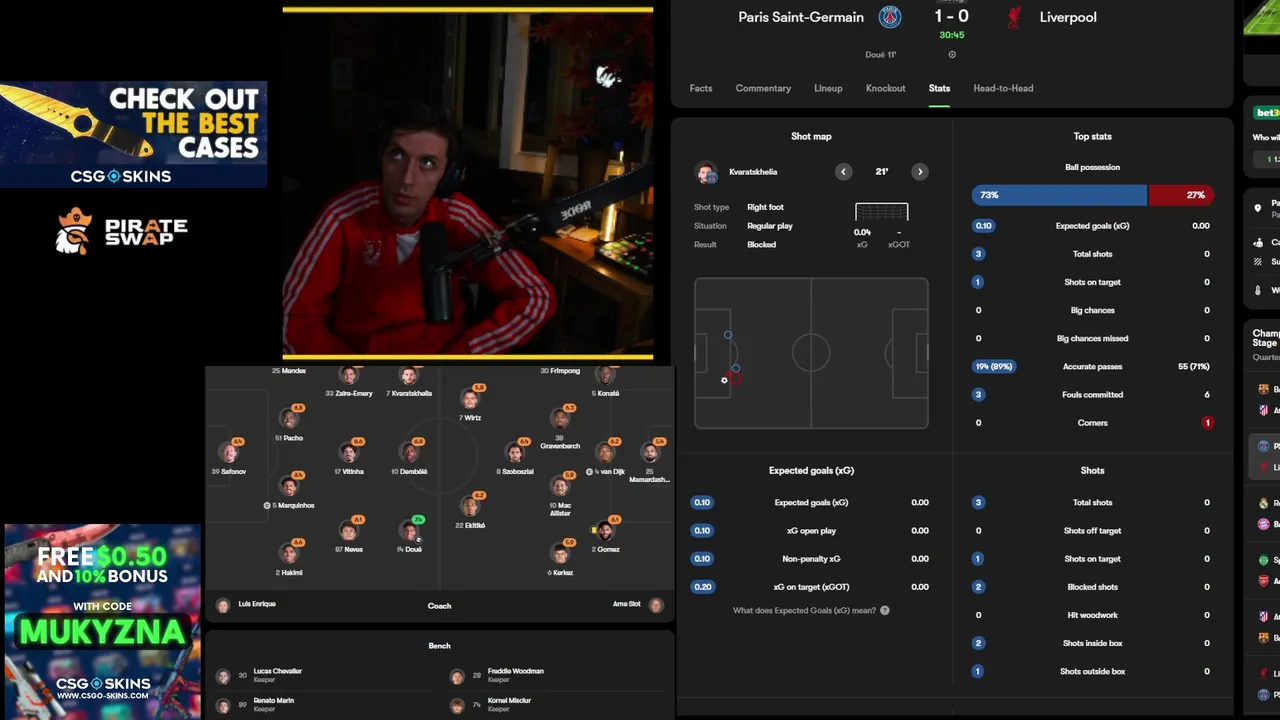This screenshot has height=720, width=1280.
Task: Click the Marquinhos player avatar
Action: tap(289, 487)
